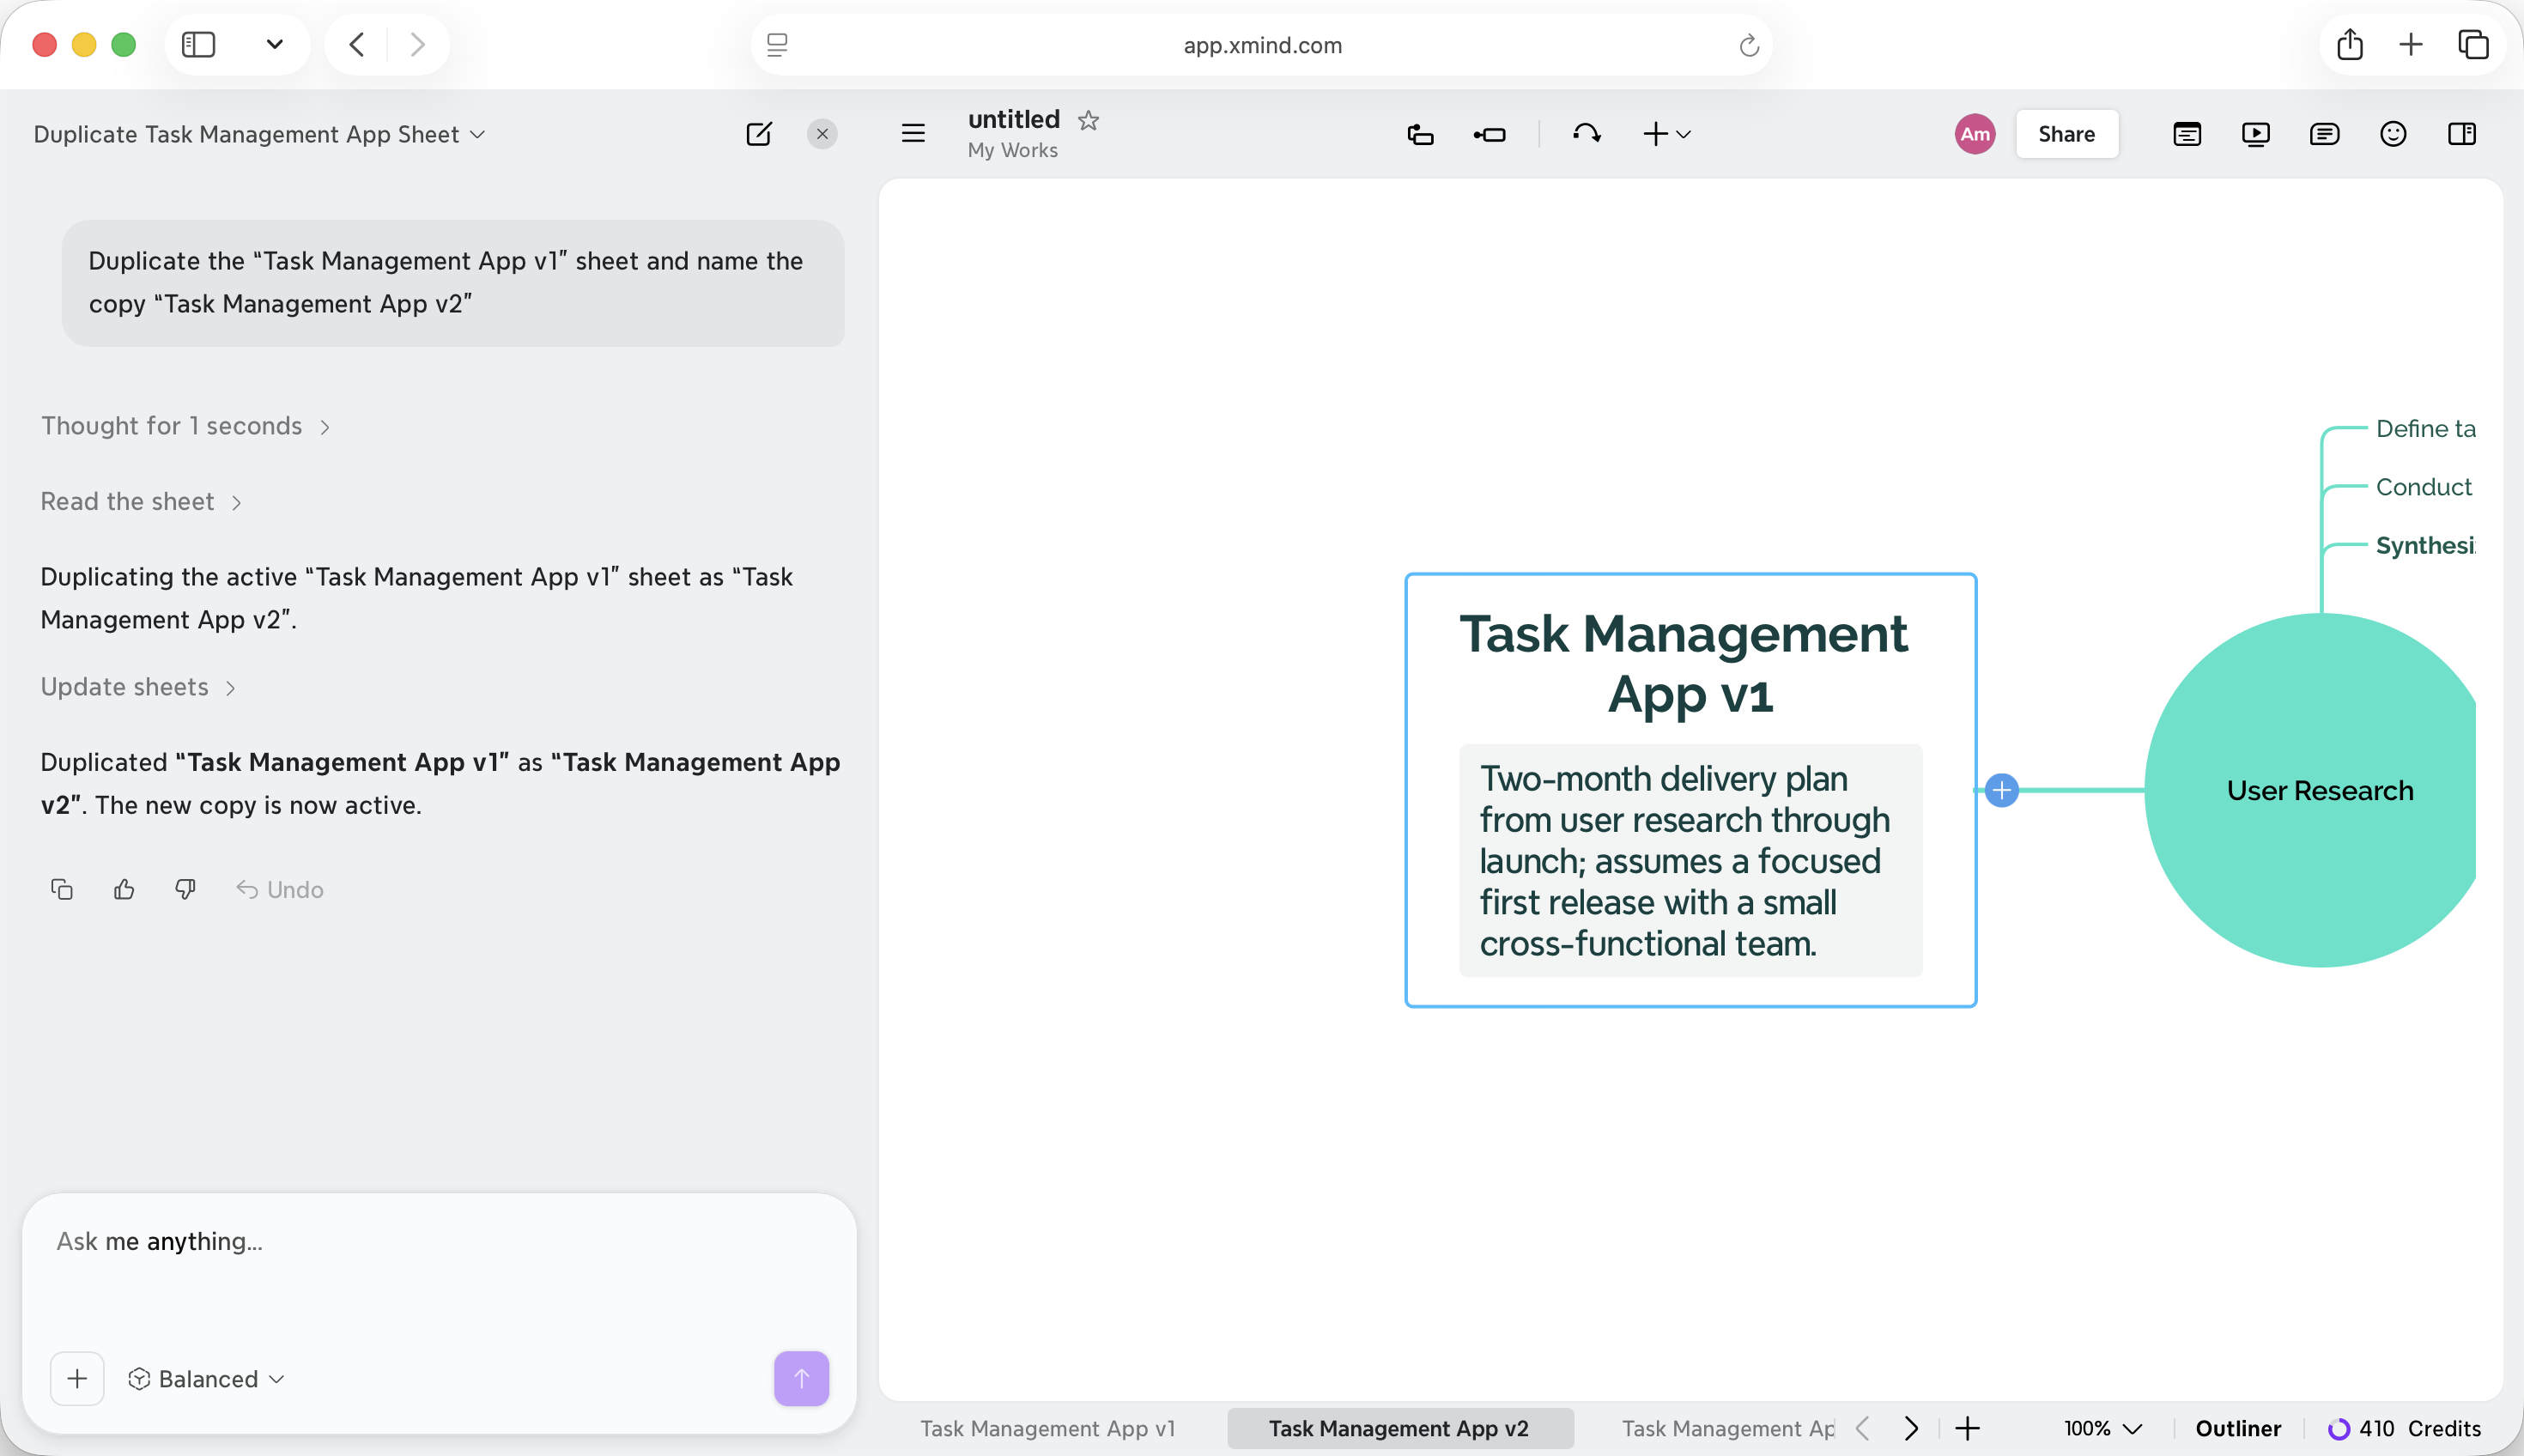Copy the AI response
This screenshot has height=1456, width=2524.
coord(62,889)
